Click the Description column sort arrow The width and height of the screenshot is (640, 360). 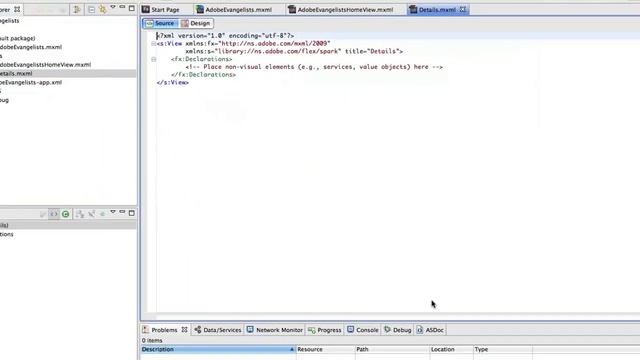291,349
